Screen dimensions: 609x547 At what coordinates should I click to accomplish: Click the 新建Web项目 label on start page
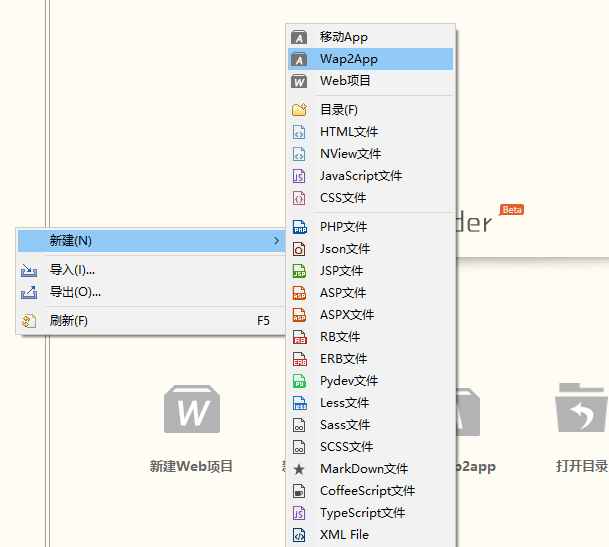pos(191,466)
